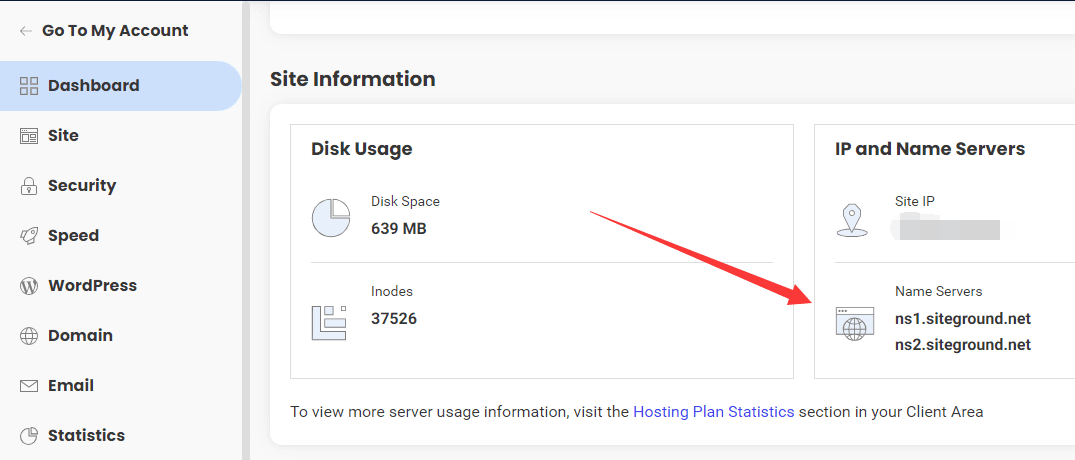Screen dimensions: 1075x460
Task: Open the Security menu item
Action: (x=82, y=186)
